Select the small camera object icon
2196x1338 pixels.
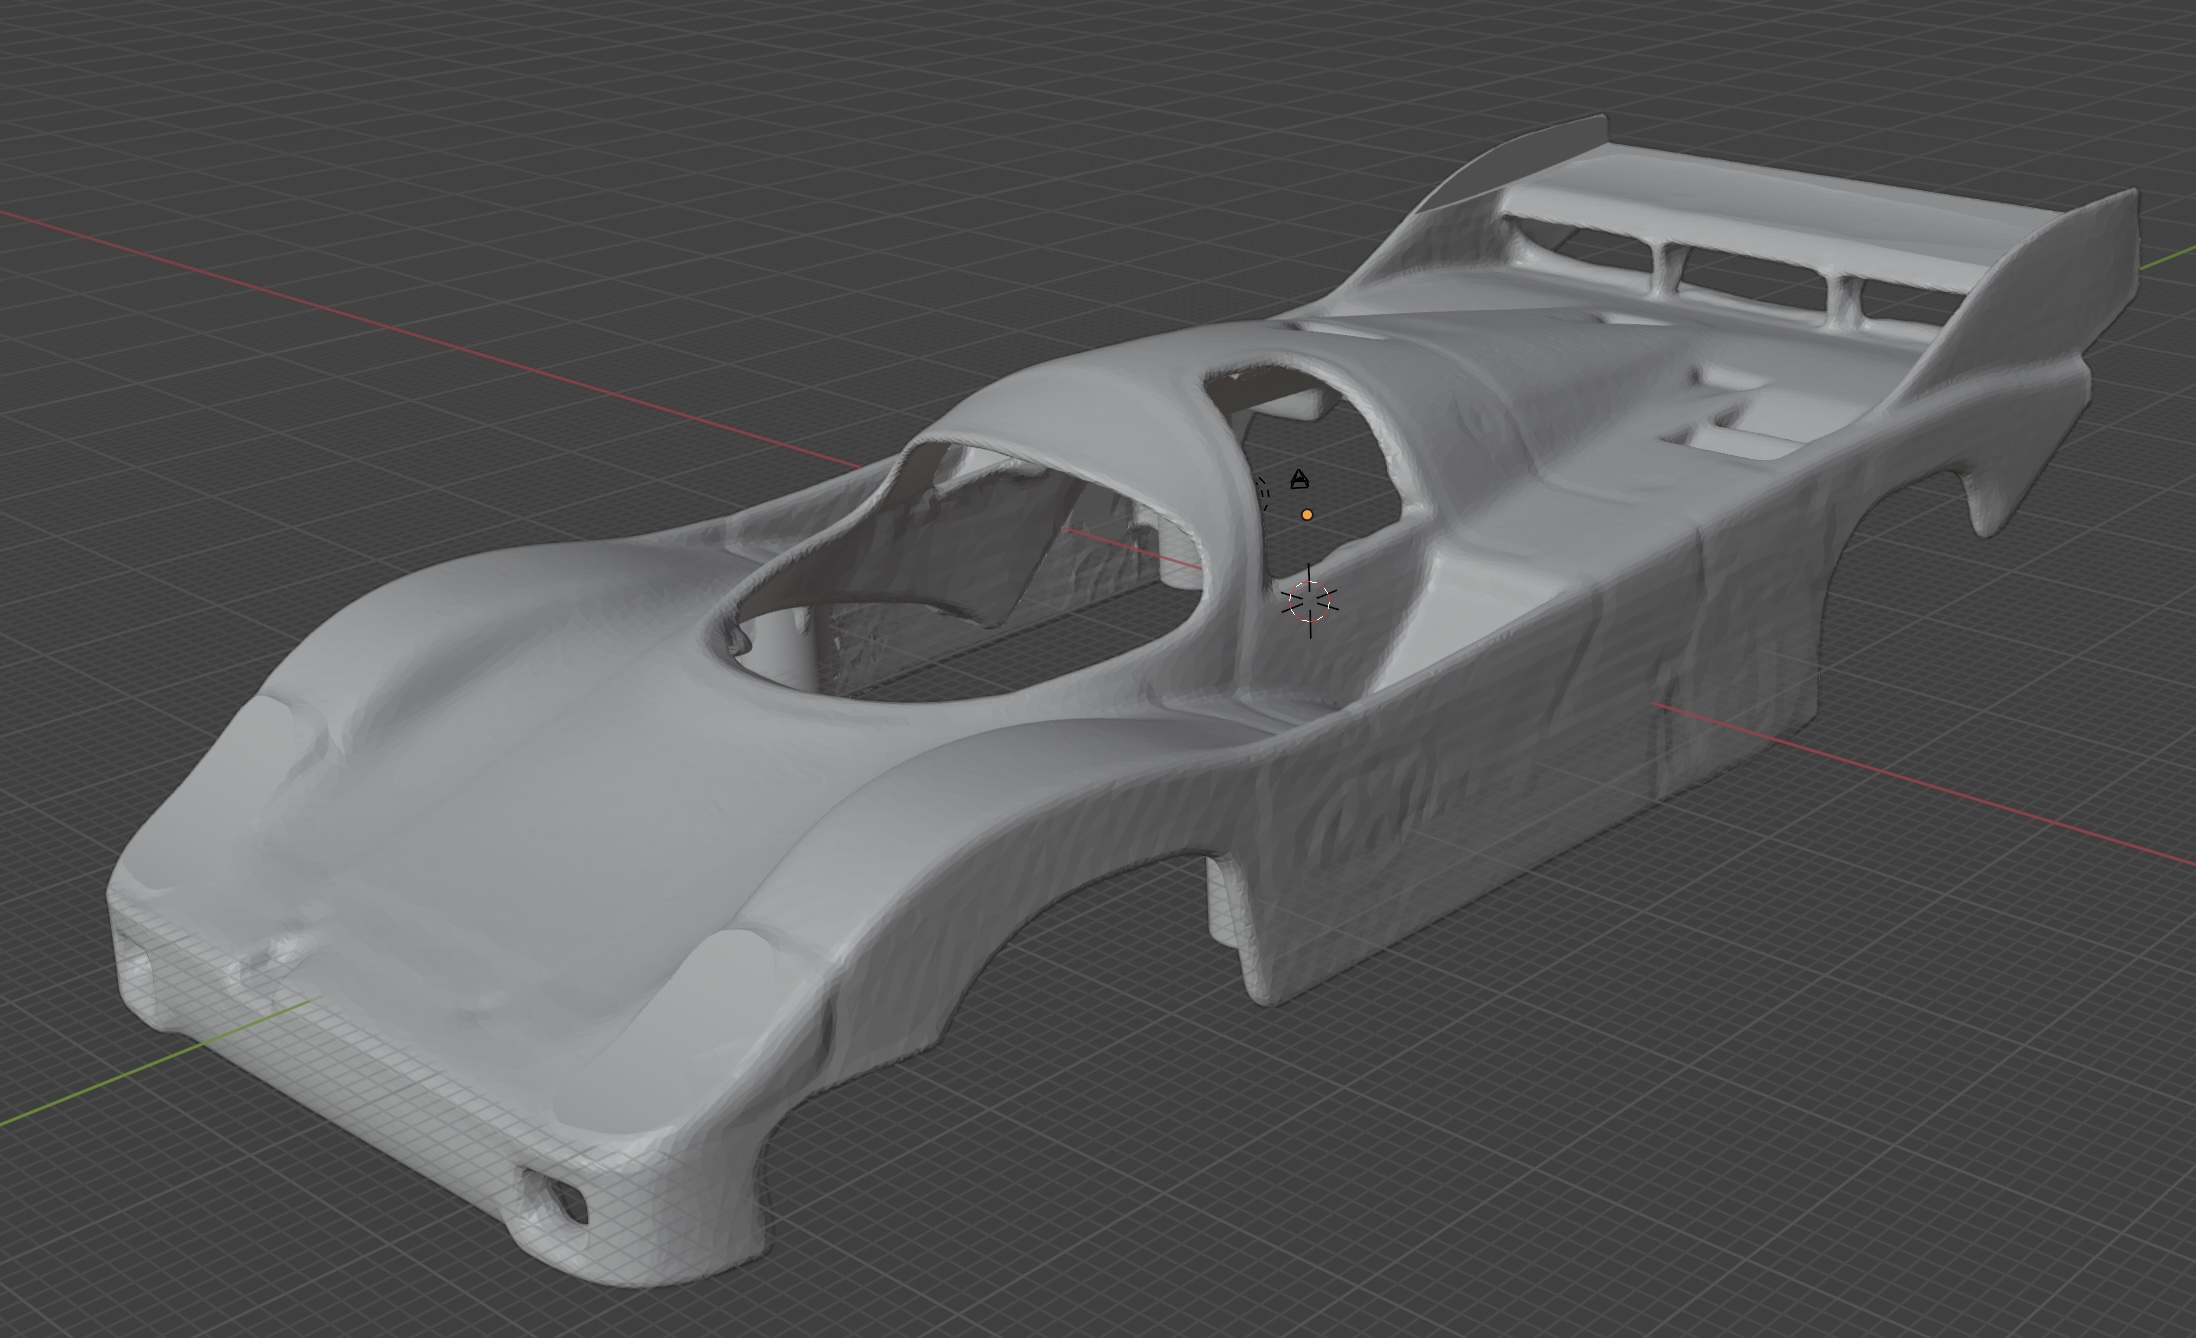click(x=1299, y=480)
